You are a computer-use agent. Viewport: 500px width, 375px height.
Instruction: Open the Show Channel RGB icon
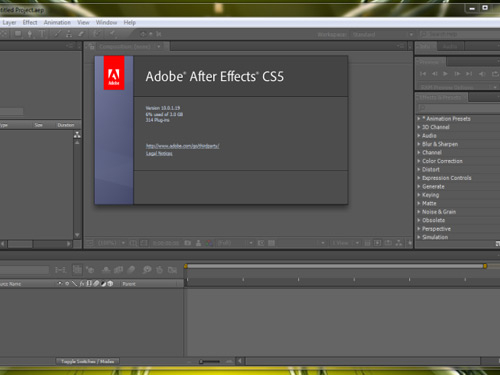point(209,243)
